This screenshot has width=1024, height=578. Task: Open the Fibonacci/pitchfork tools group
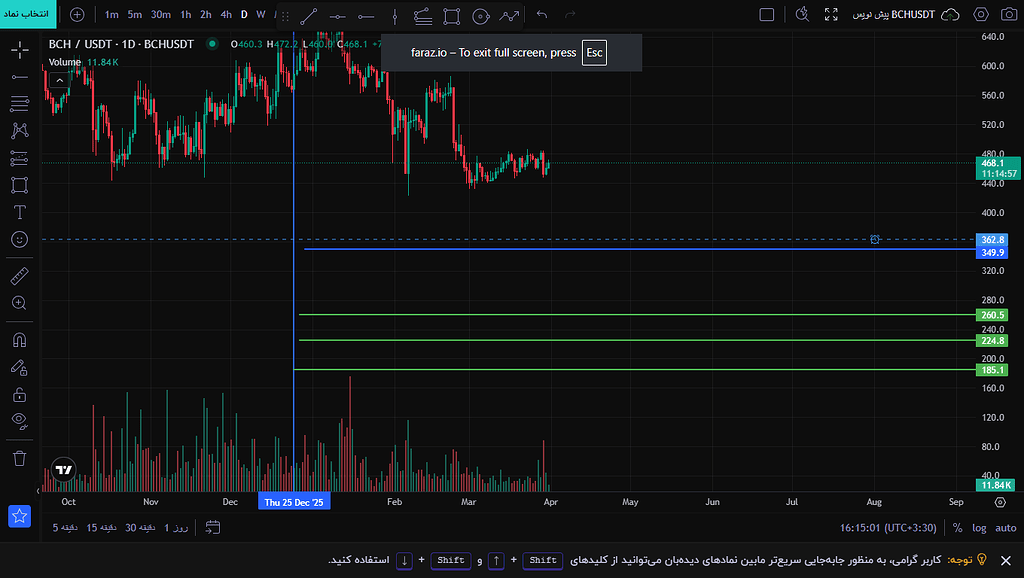click(x=20, y=103)
